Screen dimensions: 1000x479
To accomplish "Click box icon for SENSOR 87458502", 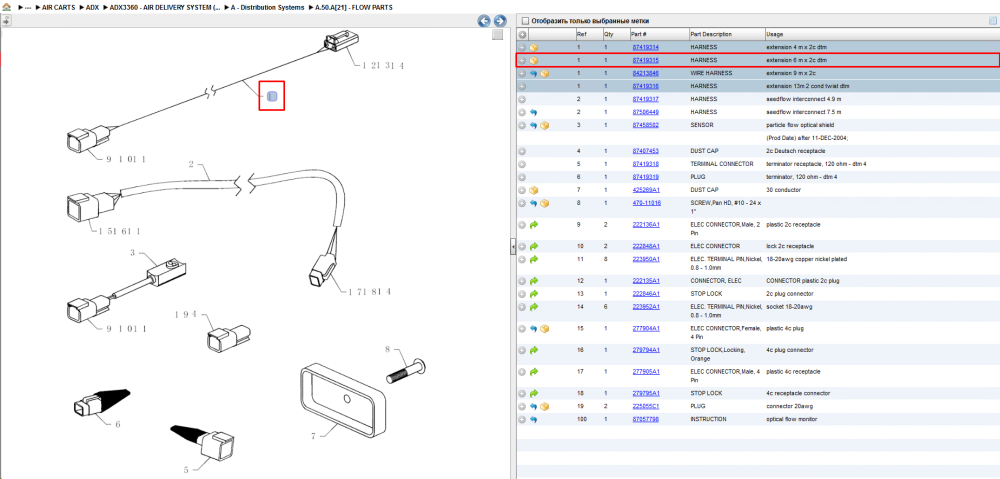I will tap(545, 126).
